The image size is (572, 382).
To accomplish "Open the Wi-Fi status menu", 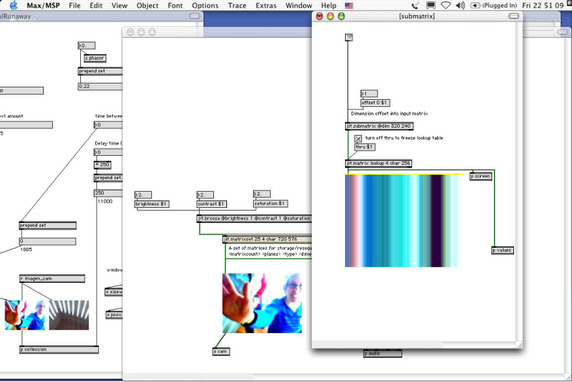I will coord(445,5).
